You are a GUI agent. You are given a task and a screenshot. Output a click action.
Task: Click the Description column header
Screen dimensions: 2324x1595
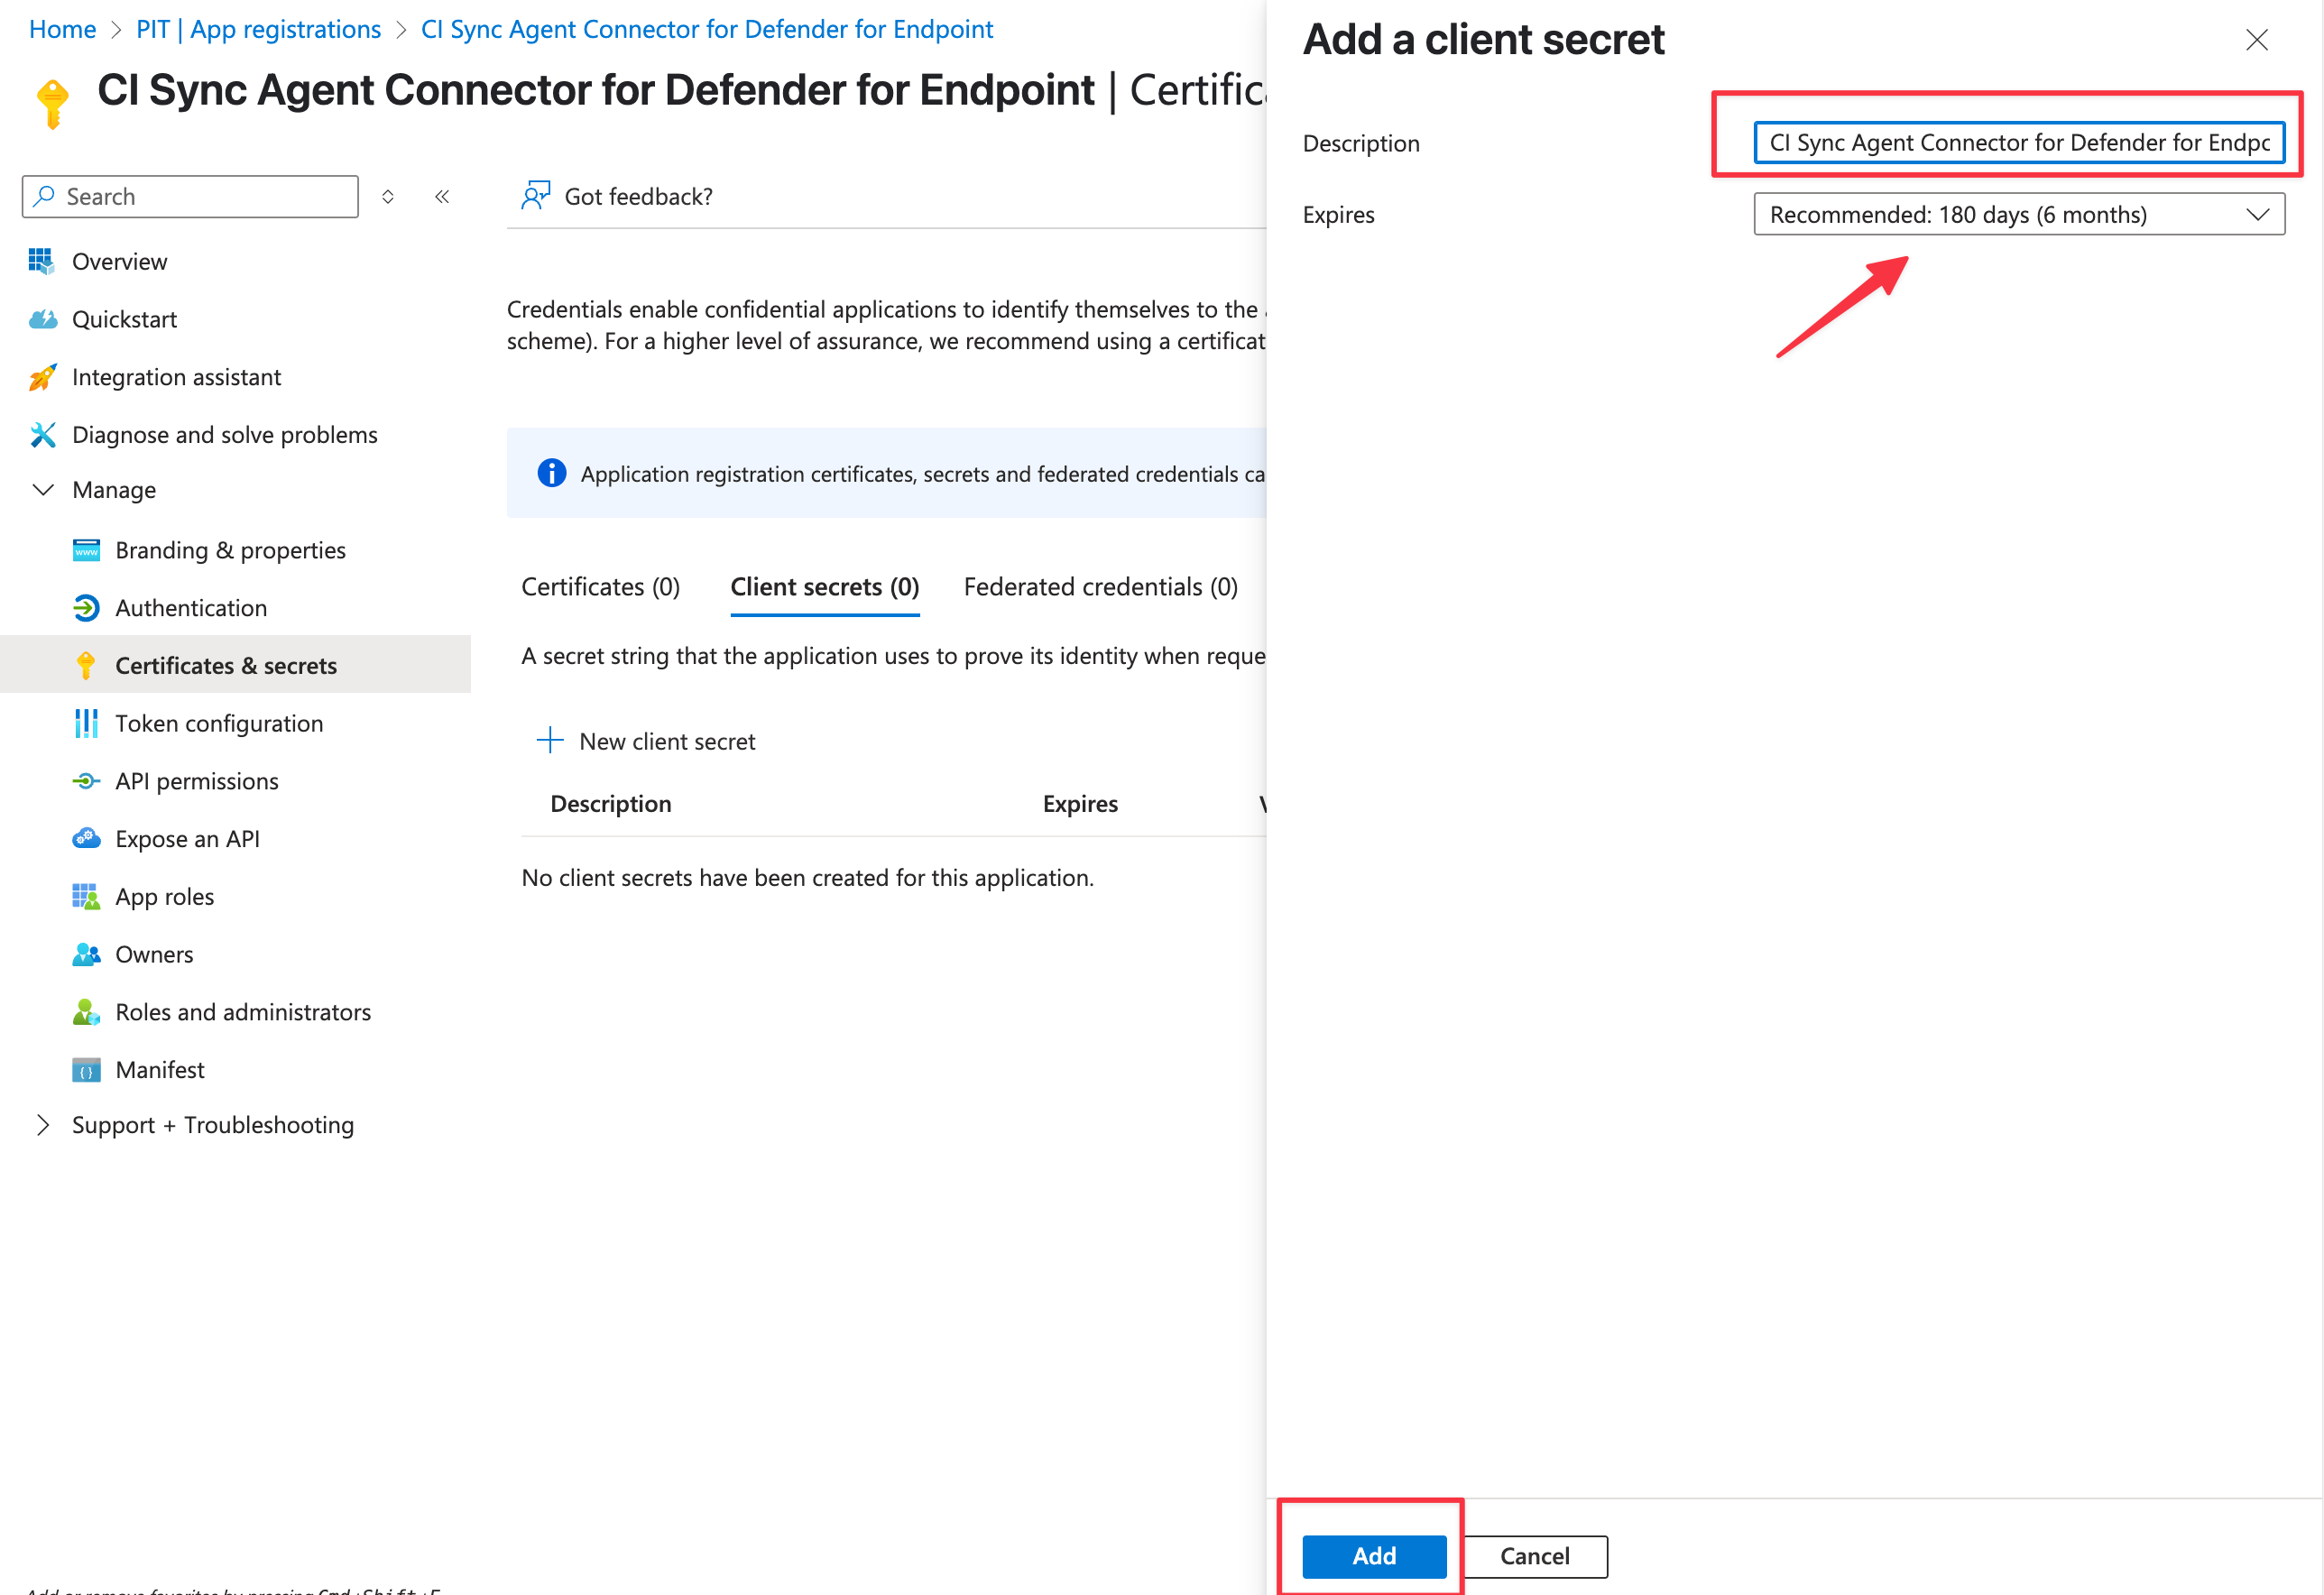coord(610,804)
